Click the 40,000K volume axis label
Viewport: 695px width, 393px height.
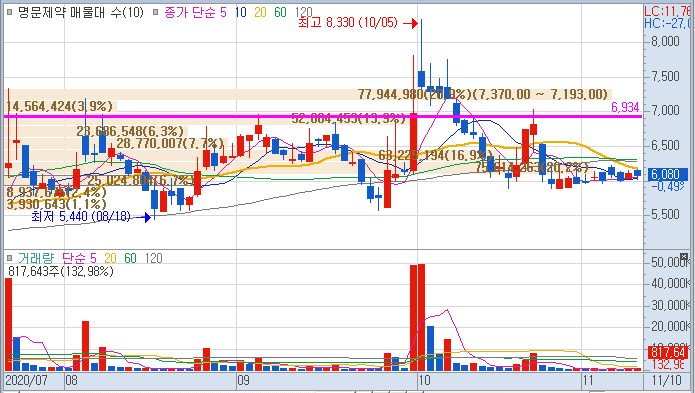670,284
